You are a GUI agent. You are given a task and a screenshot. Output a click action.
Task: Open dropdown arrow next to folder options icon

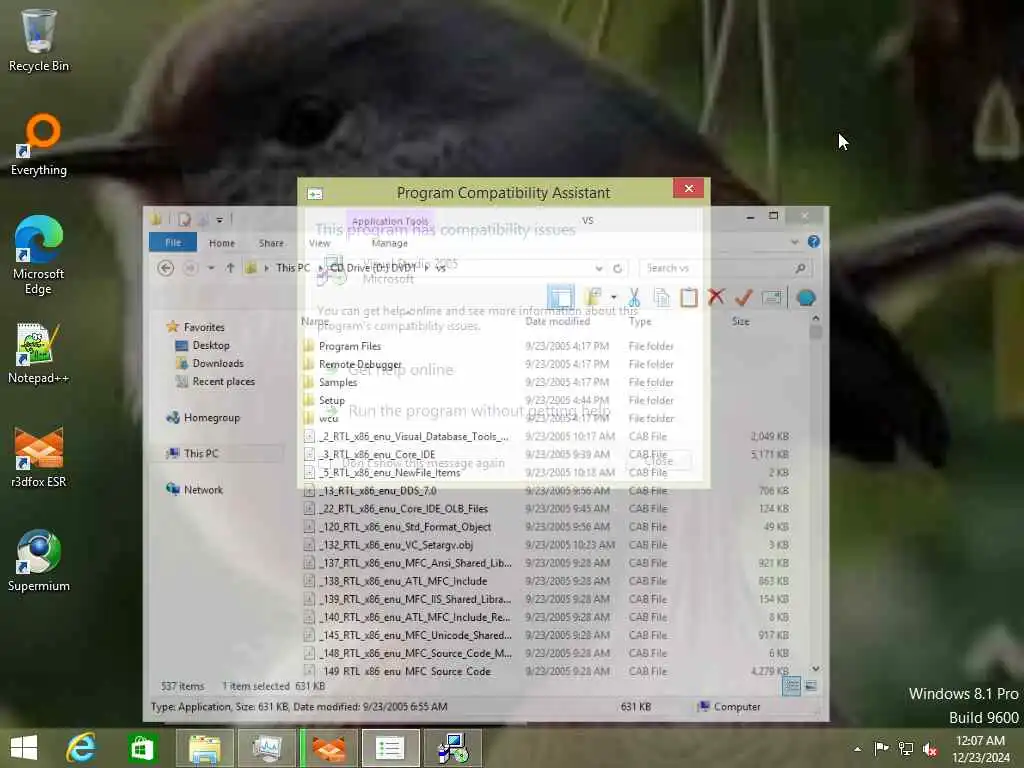tap(613, 297)
